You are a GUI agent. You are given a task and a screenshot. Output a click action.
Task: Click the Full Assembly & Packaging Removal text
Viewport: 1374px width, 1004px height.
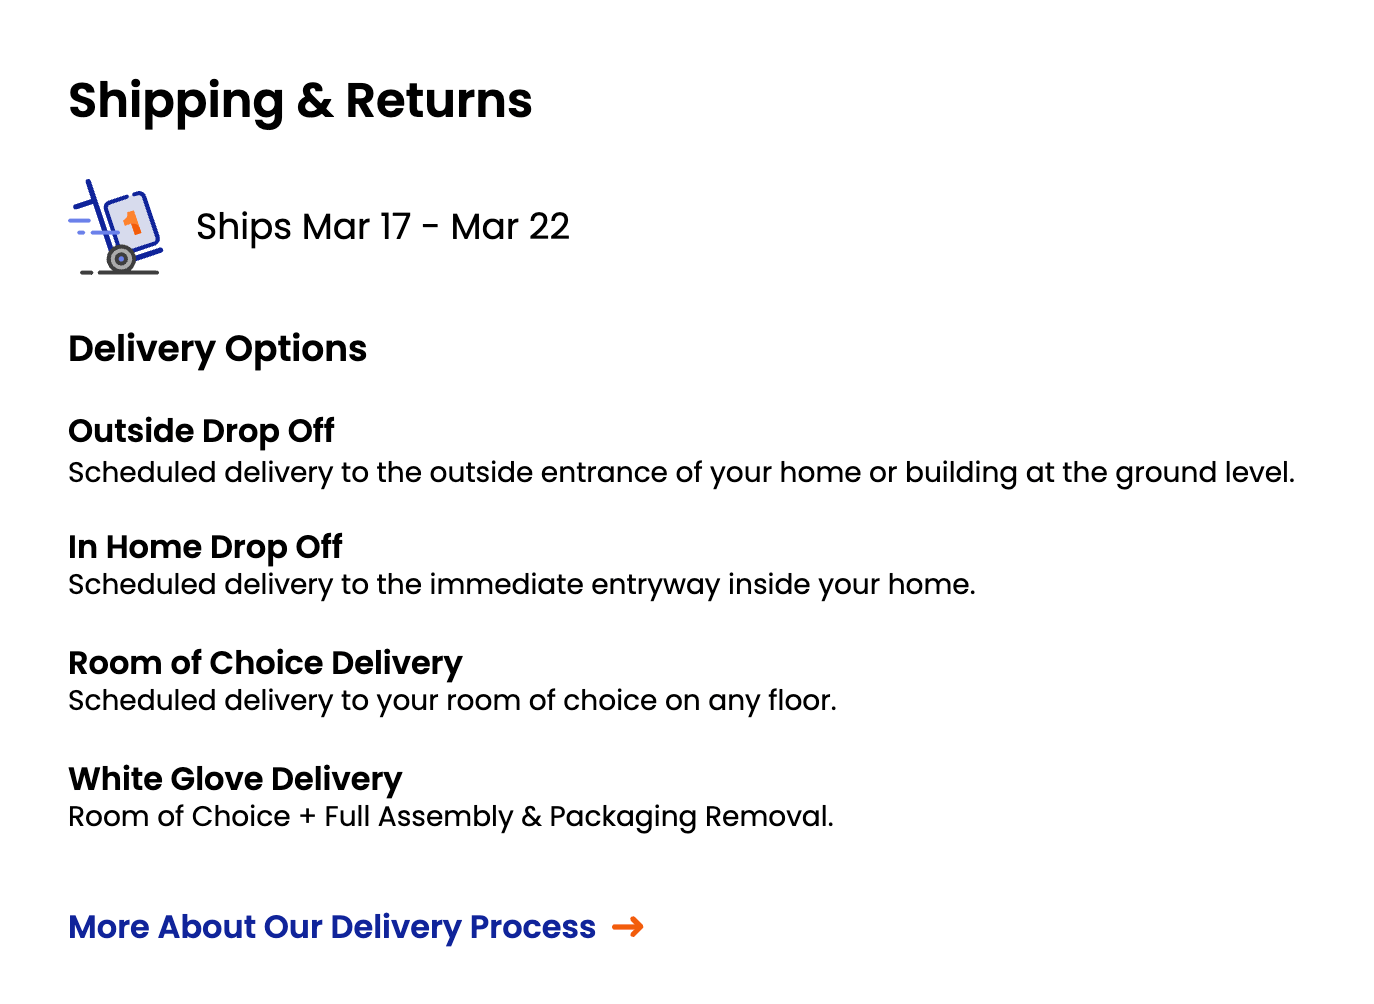[x=579, y=816]
